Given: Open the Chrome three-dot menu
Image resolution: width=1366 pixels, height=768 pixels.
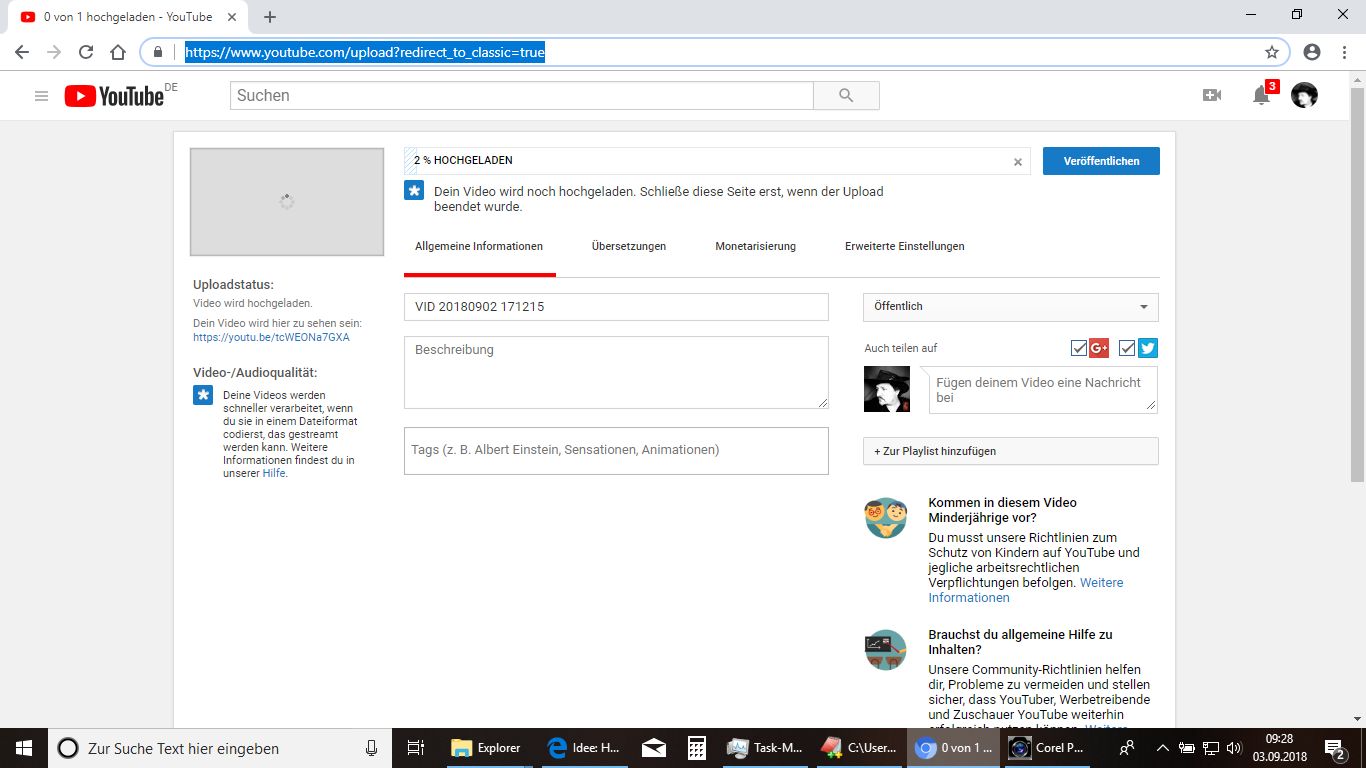Looking at the screenshot, I should pos(1343,52).
